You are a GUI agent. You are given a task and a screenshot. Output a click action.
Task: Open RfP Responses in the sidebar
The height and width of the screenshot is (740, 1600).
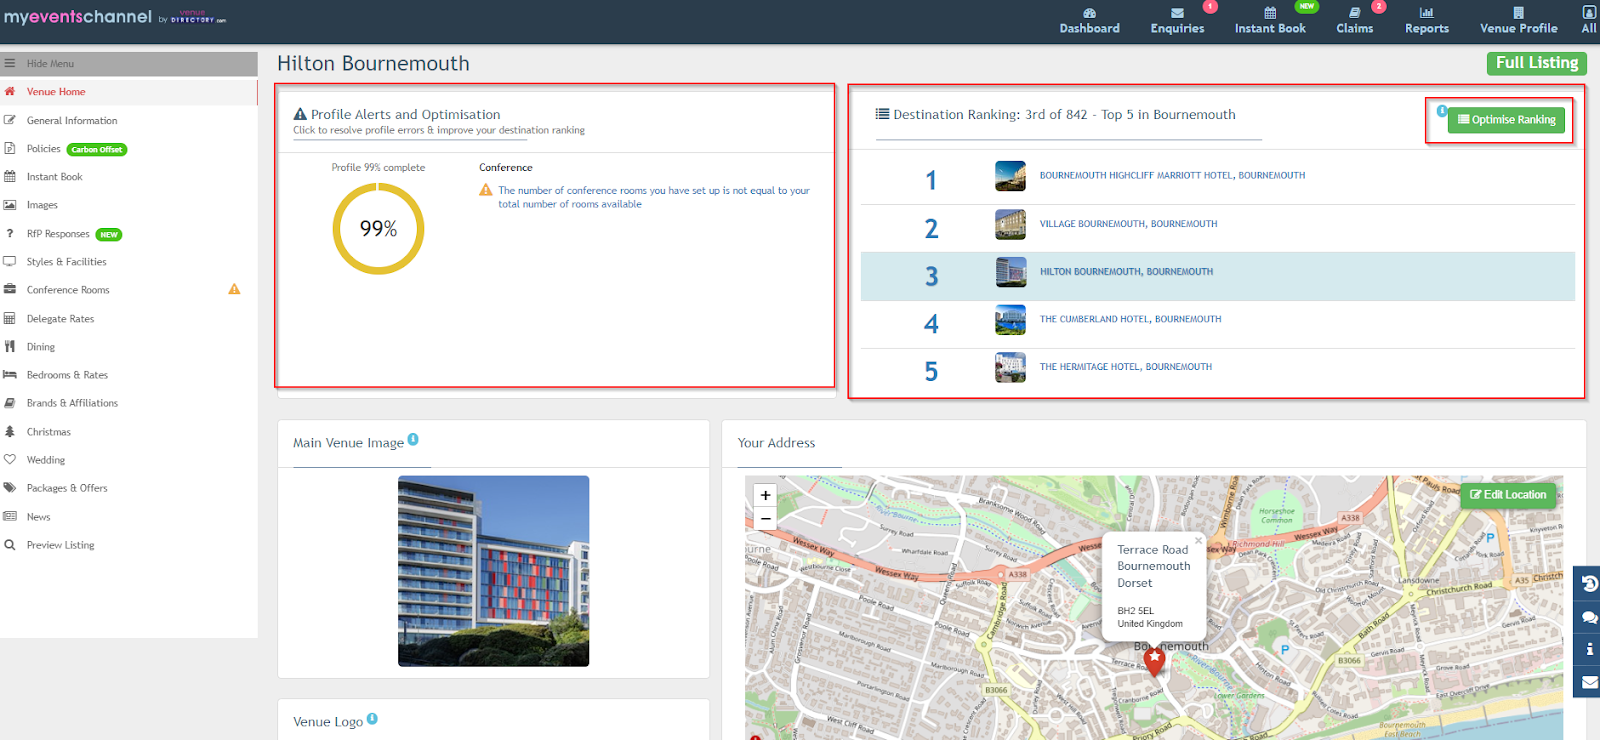58,234
